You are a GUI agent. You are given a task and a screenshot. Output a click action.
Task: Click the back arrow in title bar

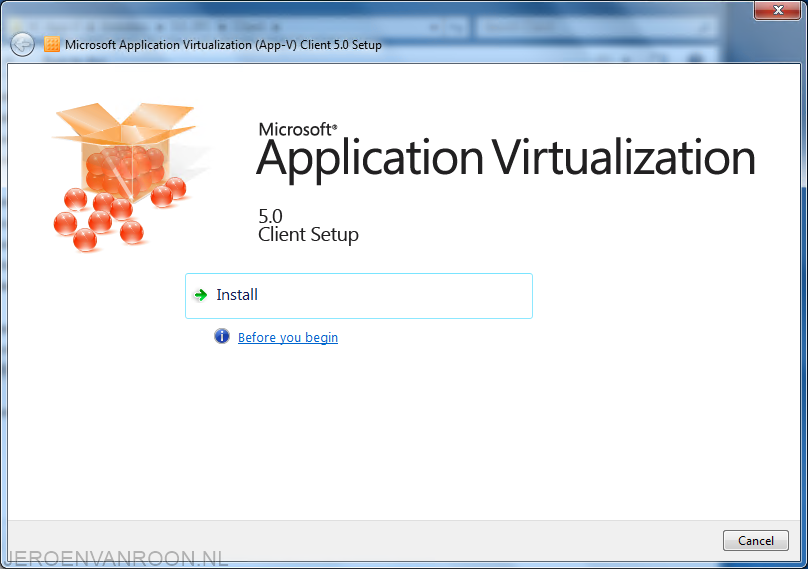(x=22, y=45)
